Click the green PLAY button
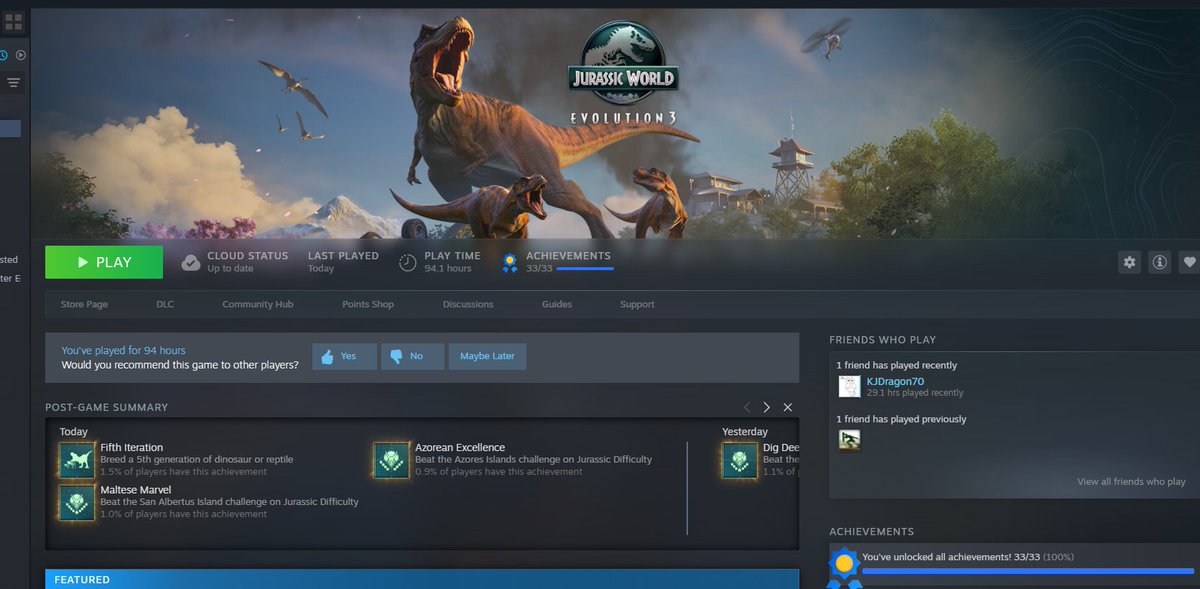The height and width of the screenshot is (589, 1200). (x=104, y=262)
